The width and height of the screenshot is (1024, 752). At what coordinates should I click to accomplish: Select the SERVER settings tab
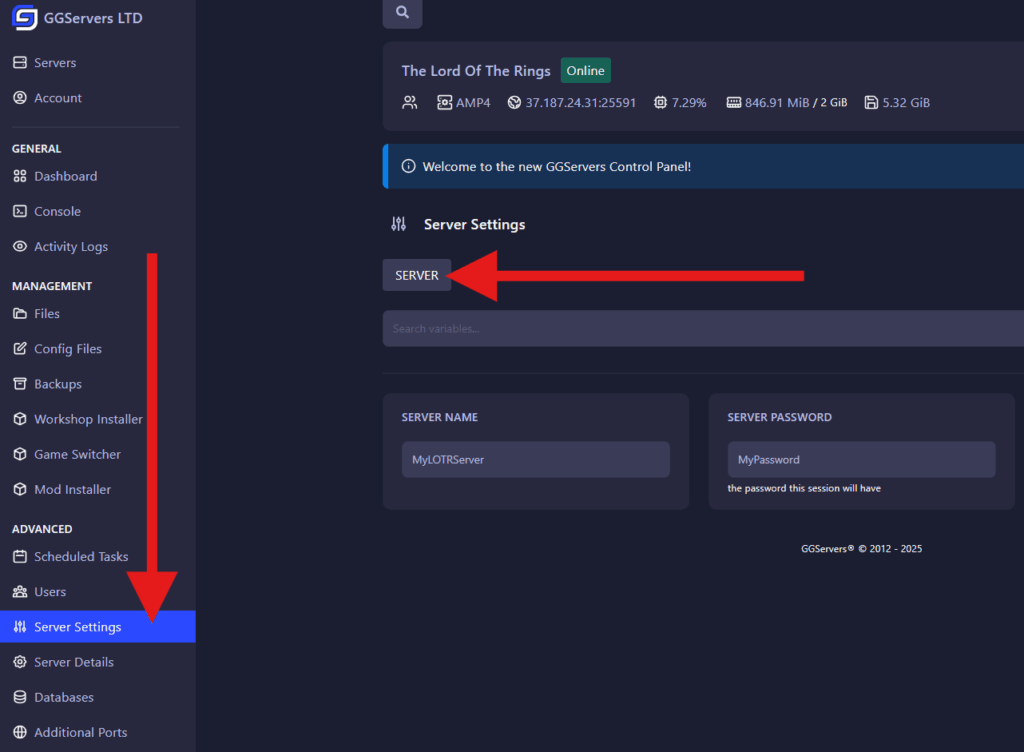(x=417, y=275)
